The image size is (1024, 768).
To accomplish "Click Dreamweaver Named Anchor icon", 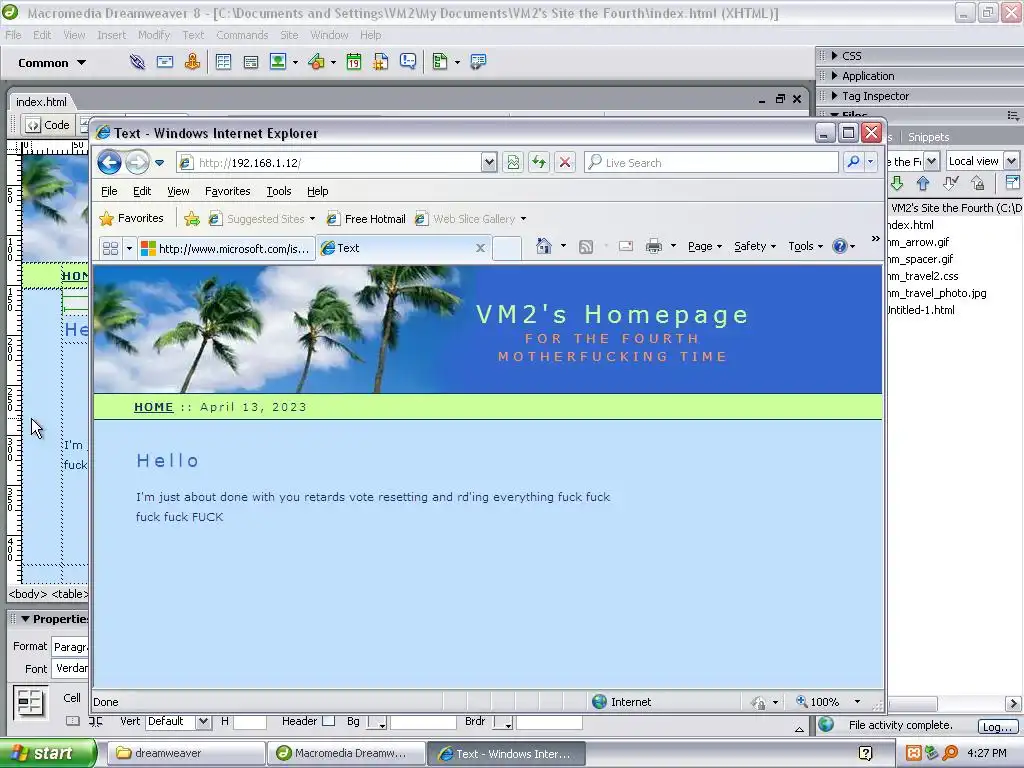I will click(192, 62).
